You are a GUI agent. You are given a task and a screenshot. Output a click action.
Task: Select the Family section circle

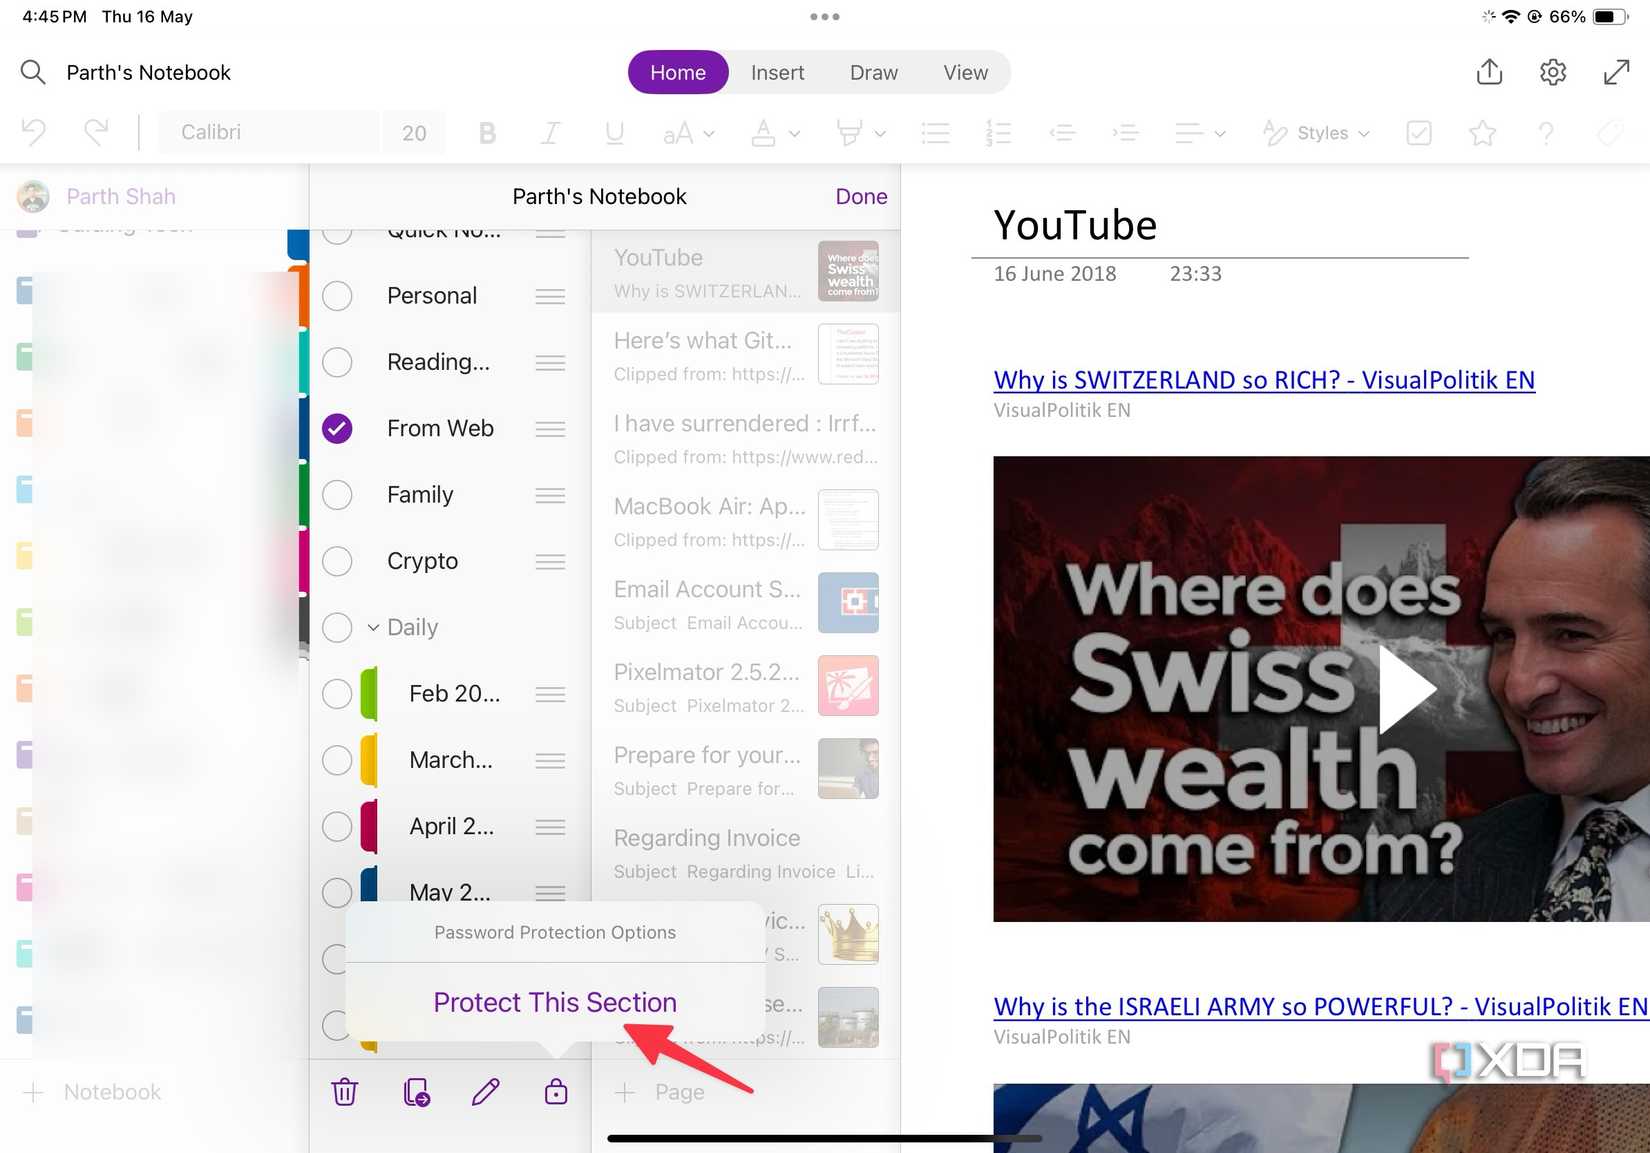coord(337,495)
